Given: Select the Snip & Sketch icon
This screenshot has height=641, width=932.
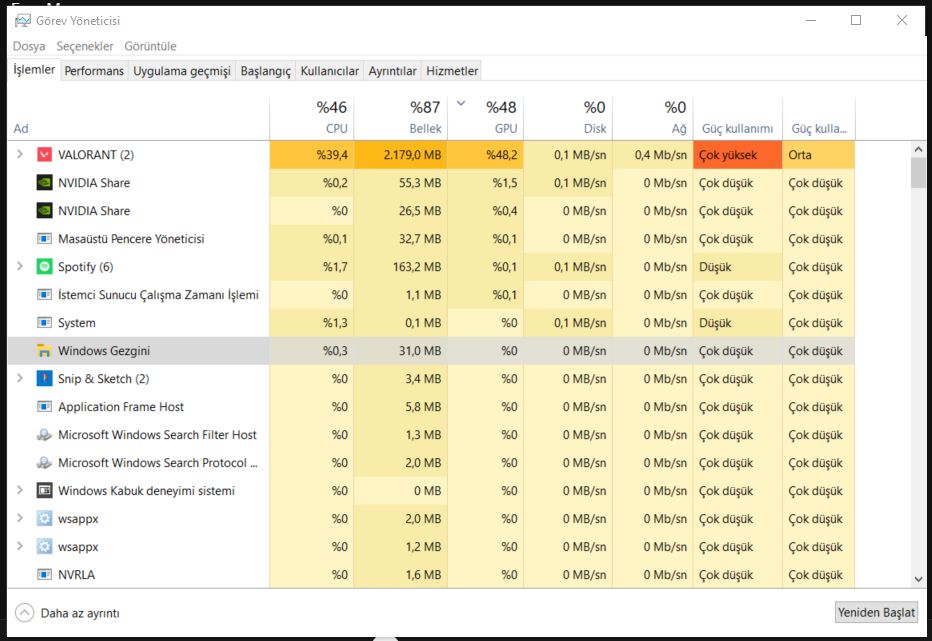Looking at the screenshot, I should pos(44,379).
